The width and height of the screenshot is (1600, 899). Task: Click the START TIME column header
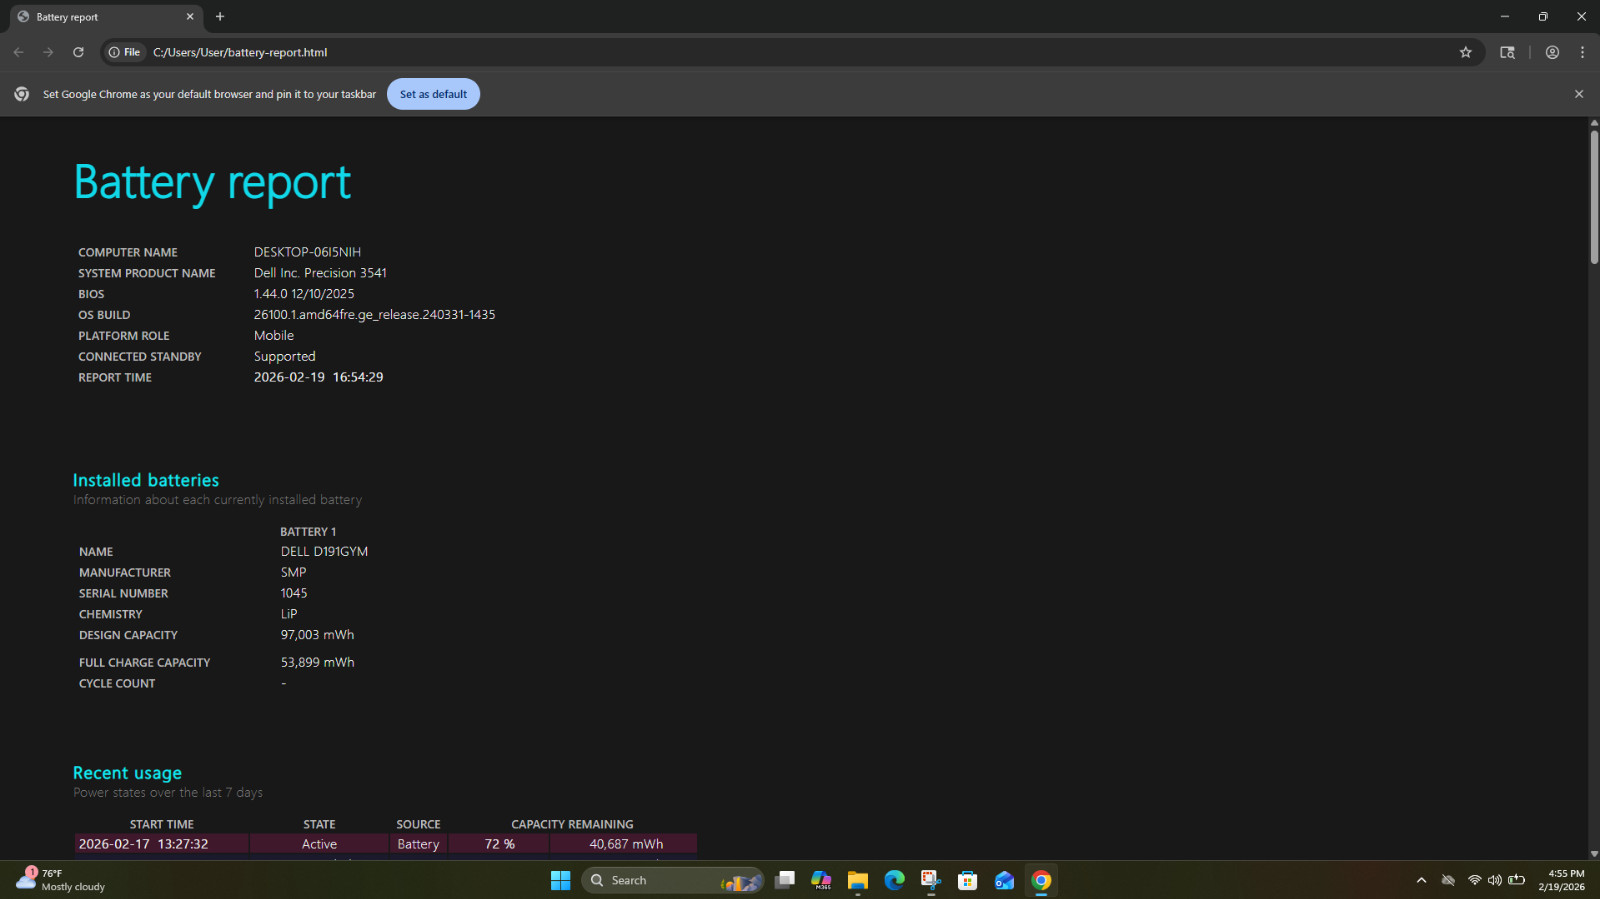(x=162, y=825)
